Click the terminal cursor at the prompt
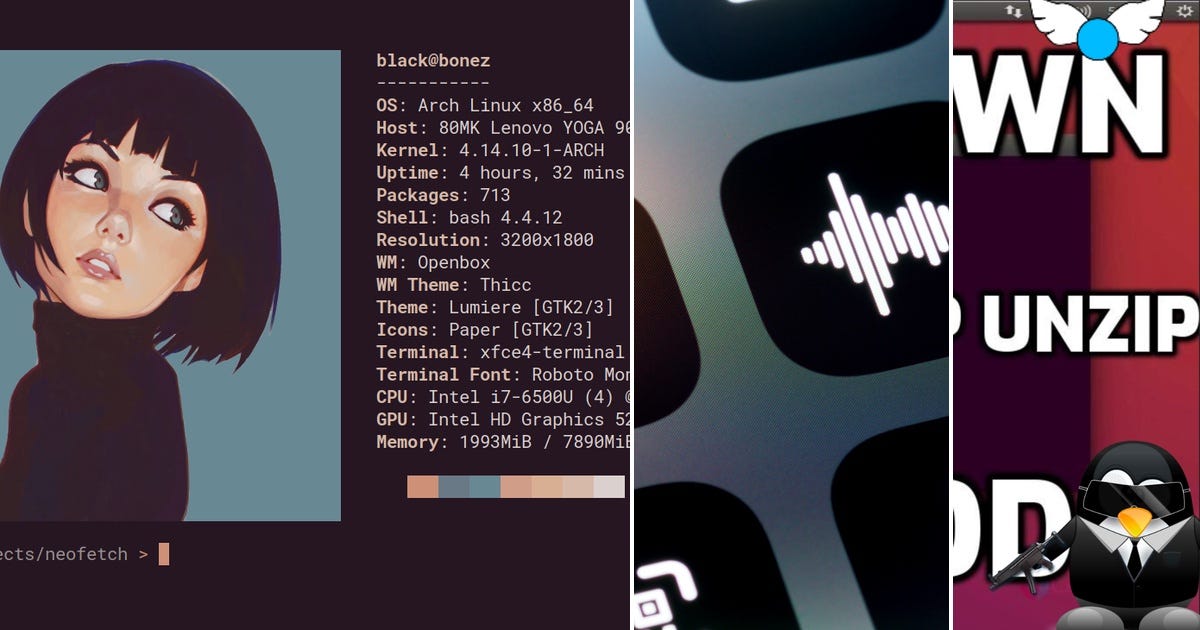The image size is (1200, 630). point(163,553)
